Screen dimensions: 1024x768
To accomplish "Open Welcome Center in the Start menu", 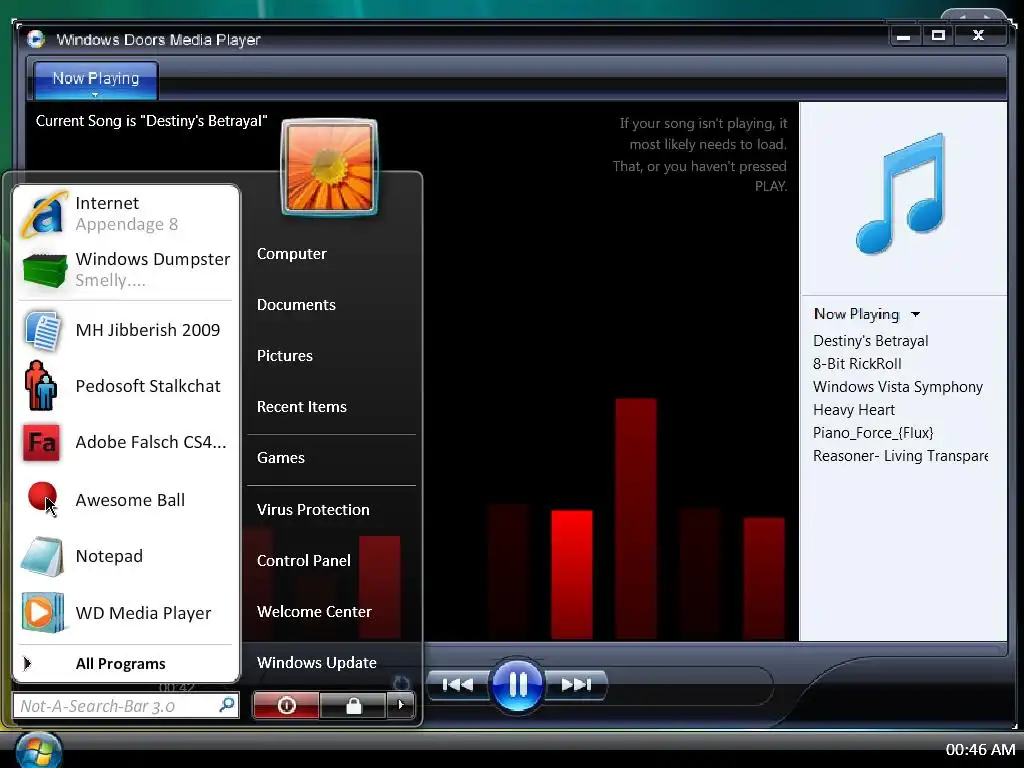I will point(314,612).
